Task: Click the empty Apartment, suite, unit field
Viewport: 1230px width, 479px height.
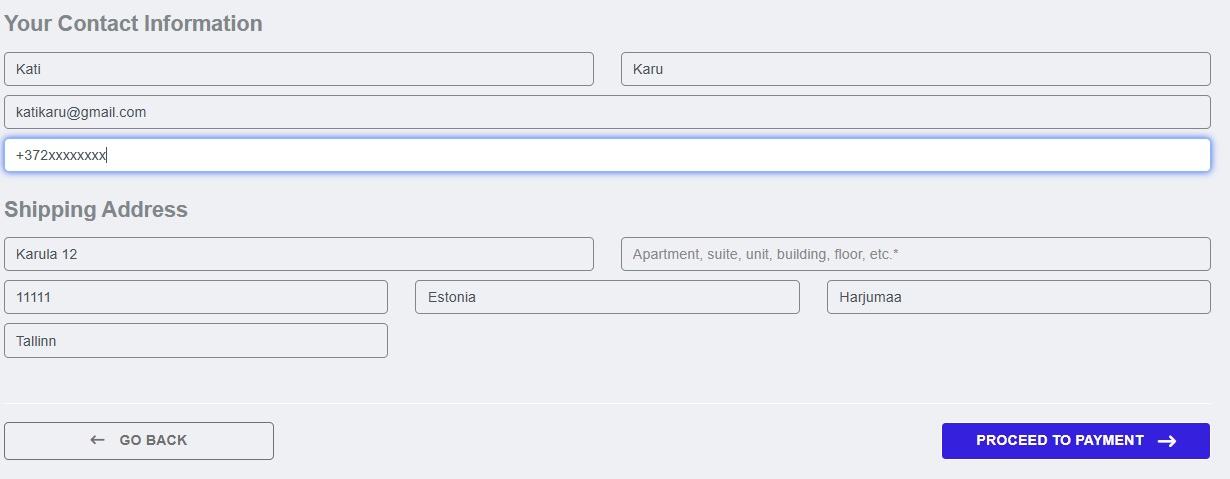Action: [x=915, y=254]
